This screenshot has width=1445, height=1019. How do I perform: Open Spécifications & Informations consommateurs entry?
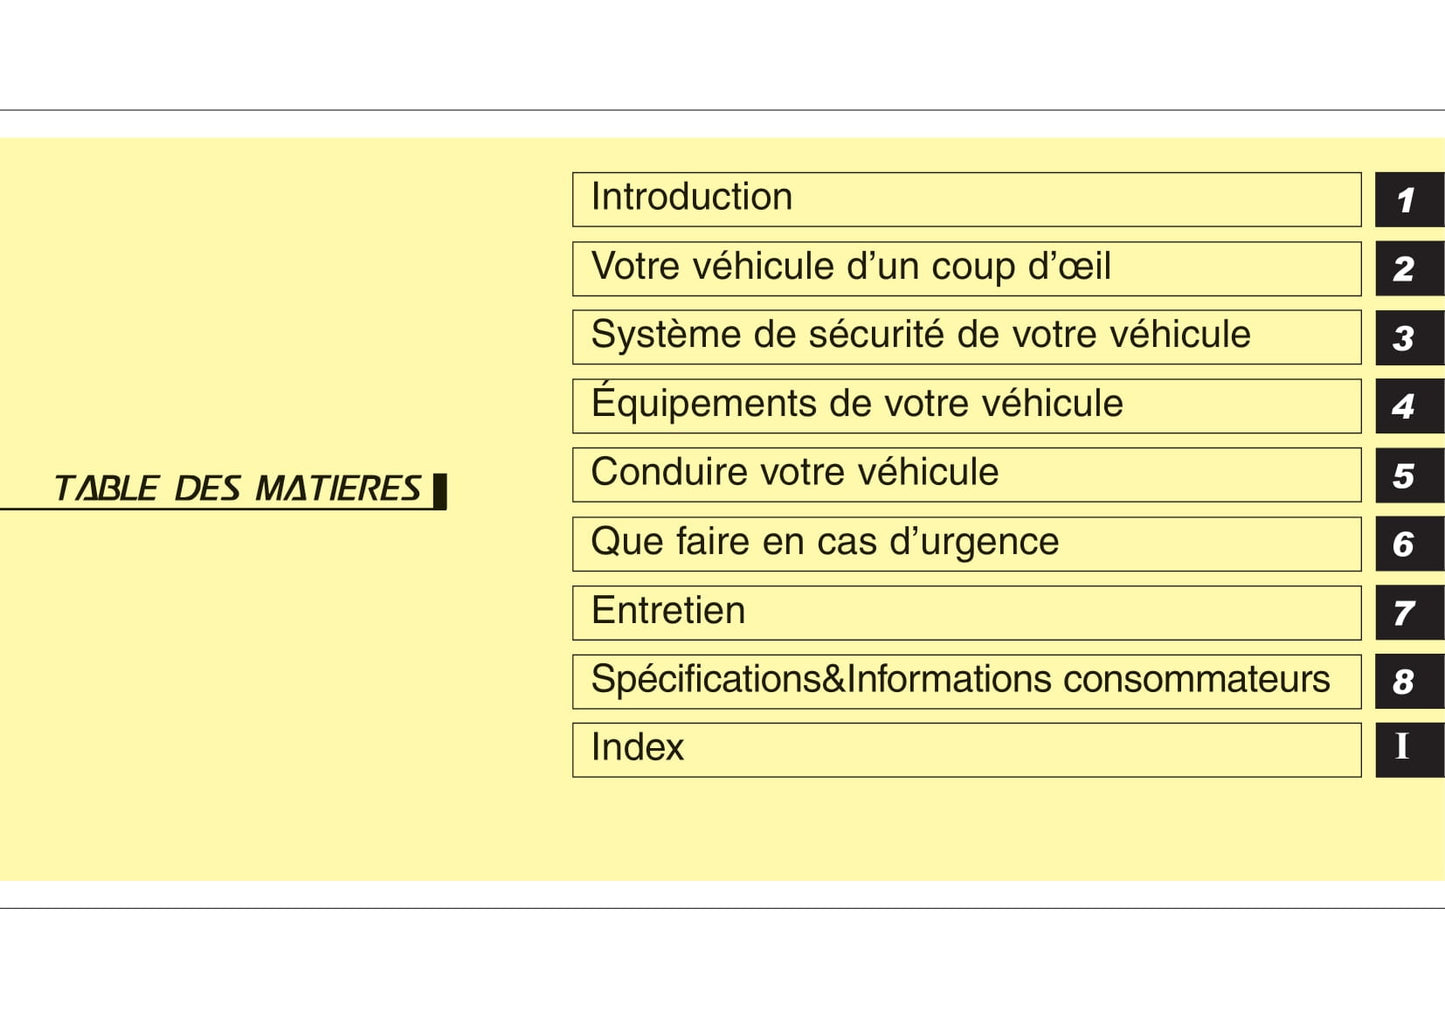click(966, 681)
